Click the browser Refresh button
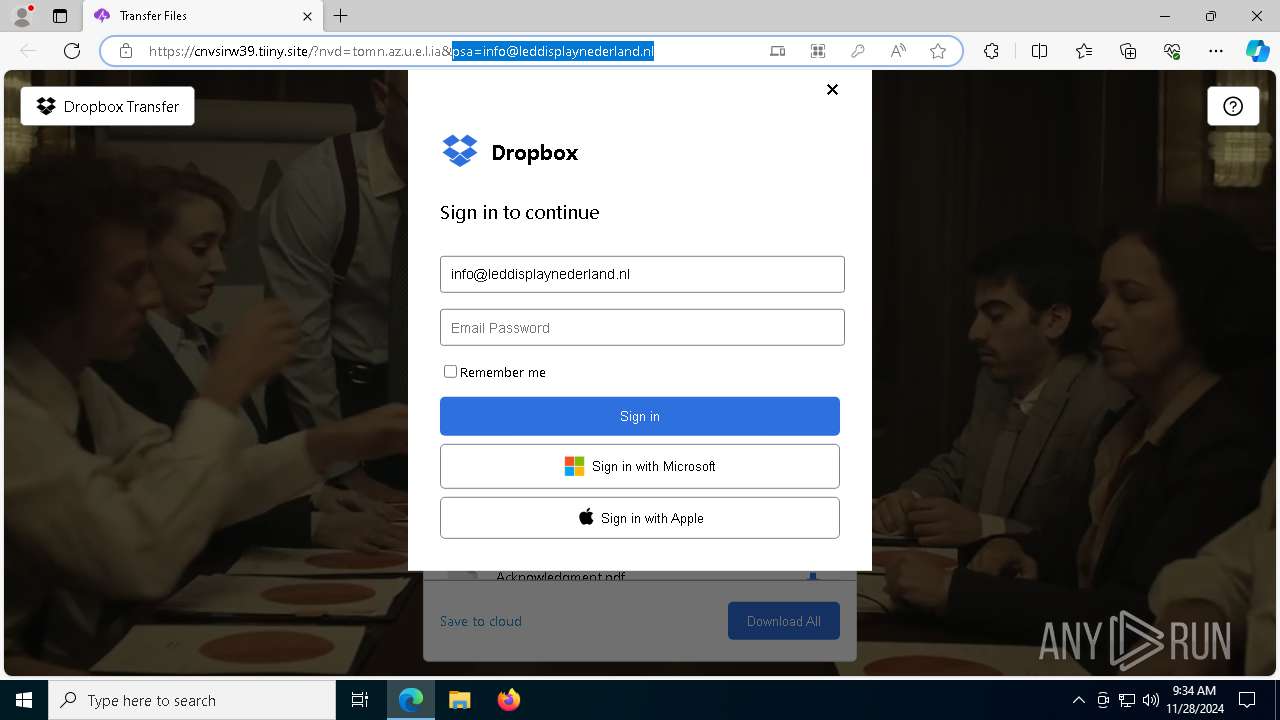 [72, 51]
